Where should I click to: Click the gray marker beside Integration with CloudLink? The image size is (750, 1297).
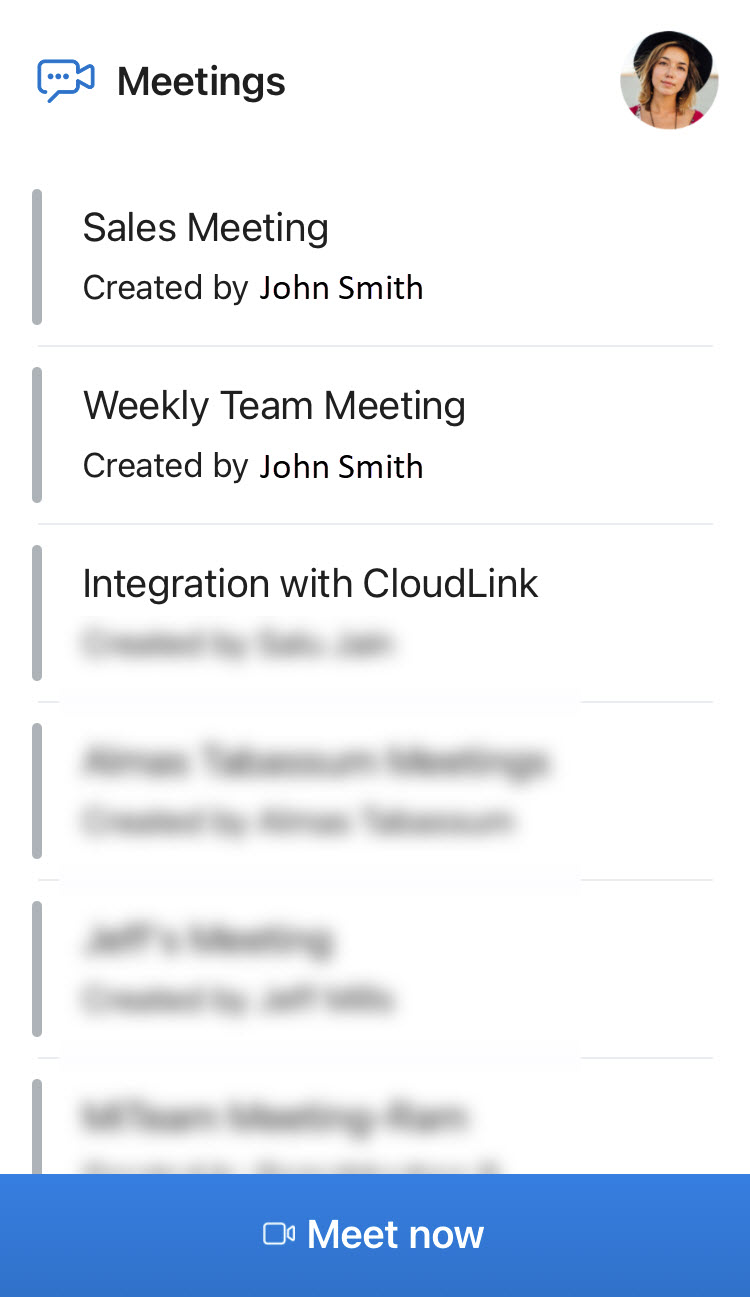(x=37, y=613)
